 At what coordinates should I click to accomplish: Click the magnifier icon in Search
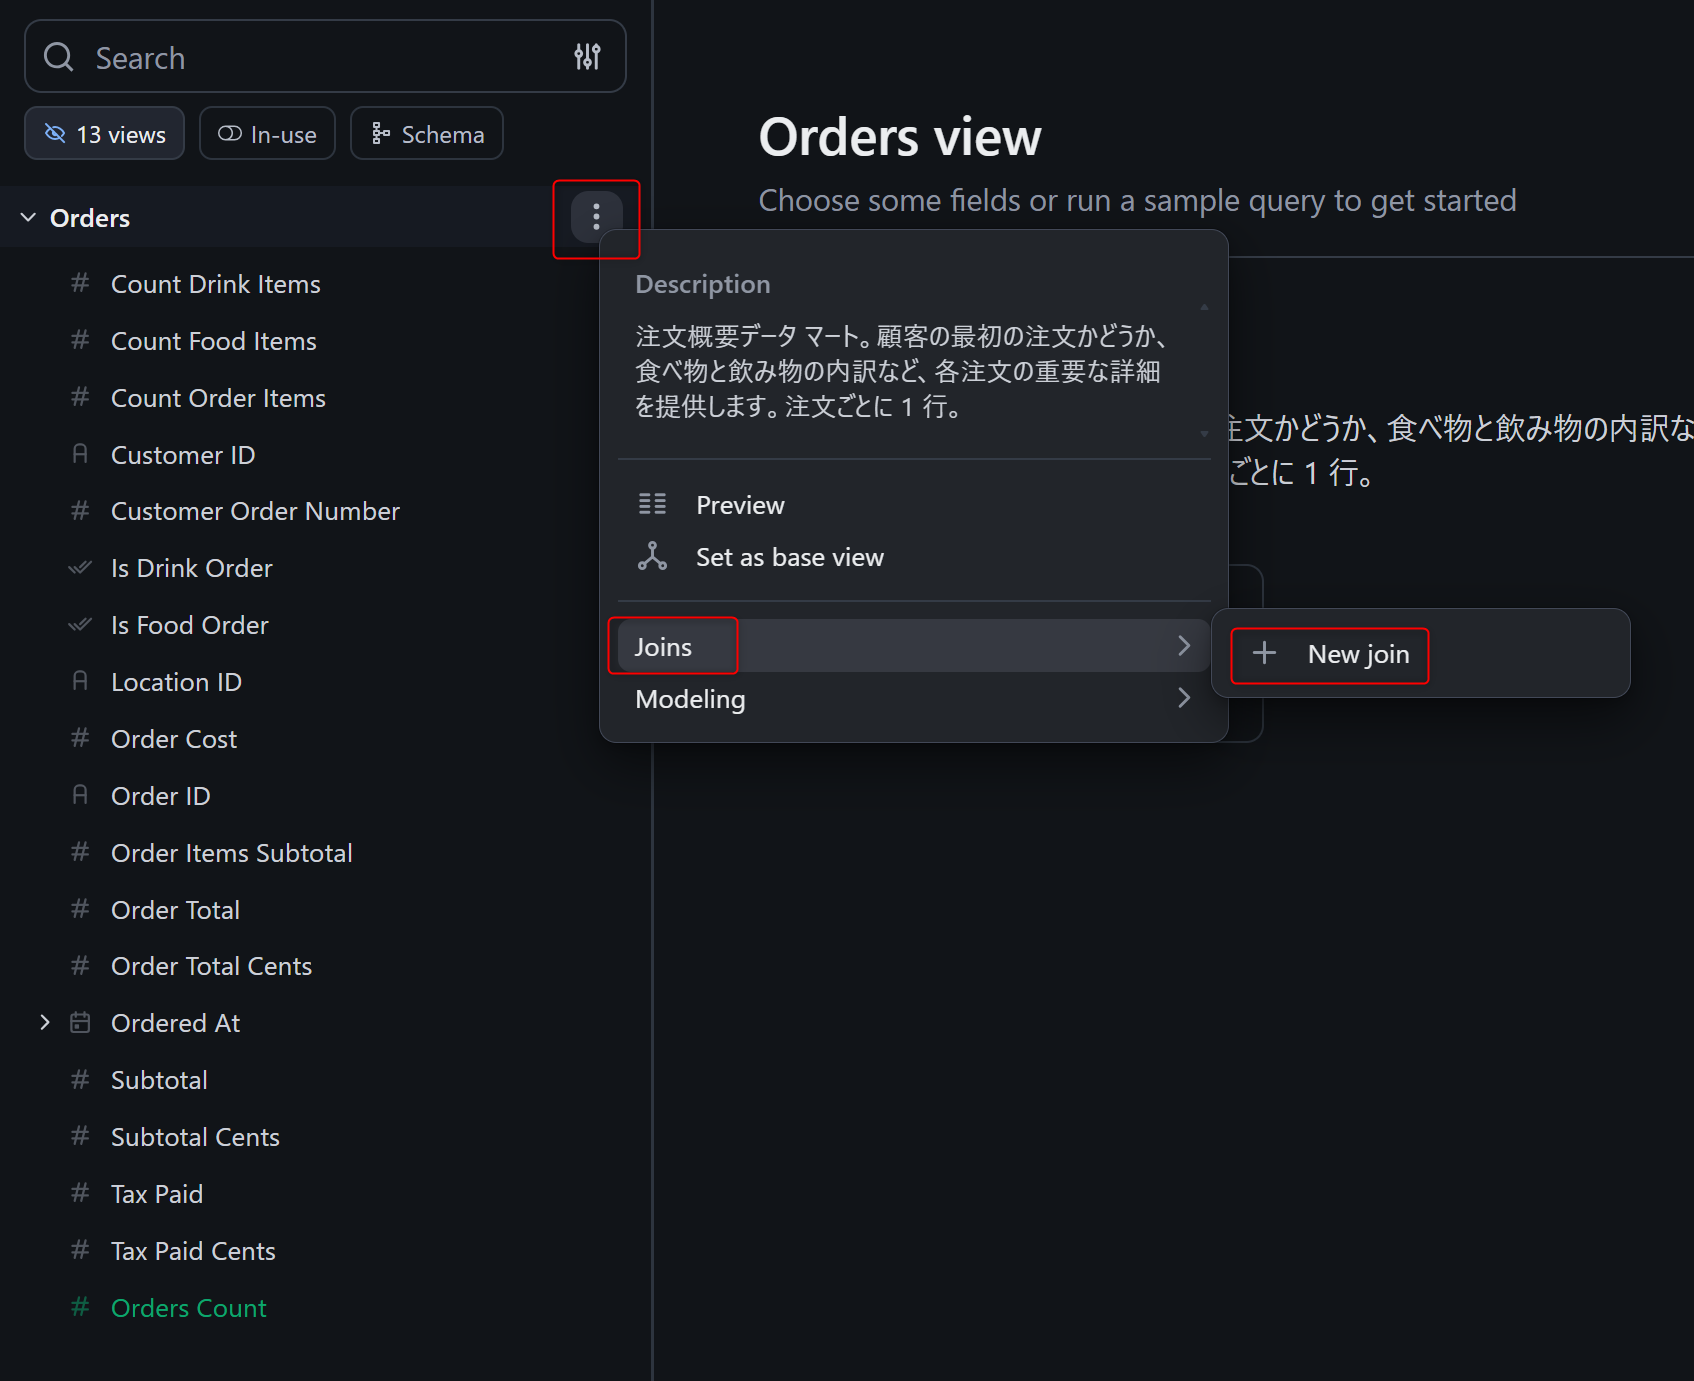click(59, 57)
